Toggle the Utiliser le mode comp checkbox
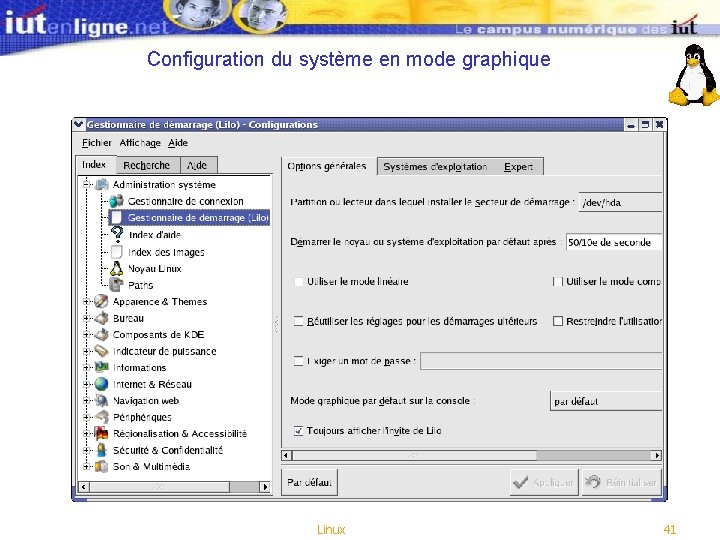Screen dimensions: 720x540 557,281
